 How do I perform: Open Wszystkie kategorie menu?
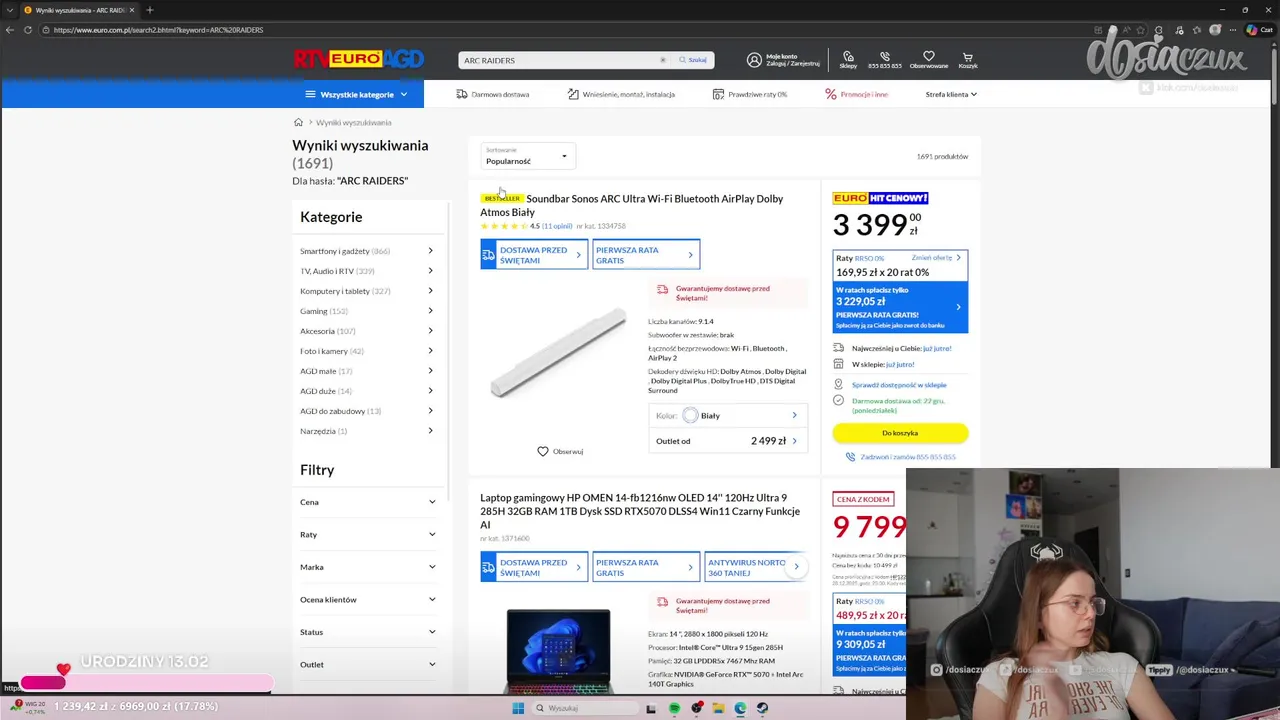point(356,94)
